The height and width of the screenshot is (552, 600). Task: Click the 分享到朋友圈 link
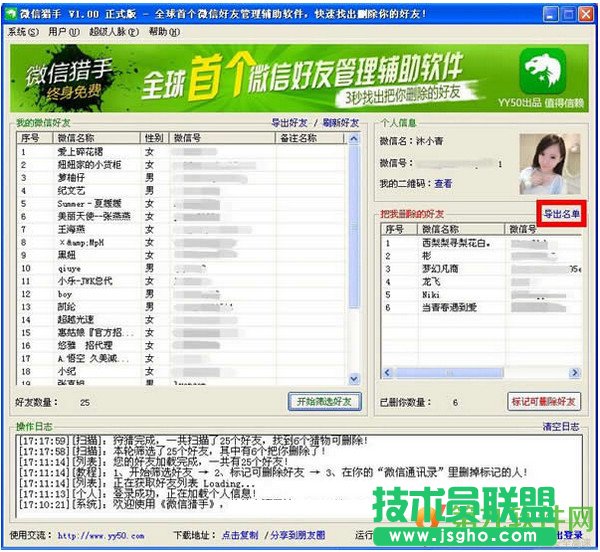coord(298,535)
